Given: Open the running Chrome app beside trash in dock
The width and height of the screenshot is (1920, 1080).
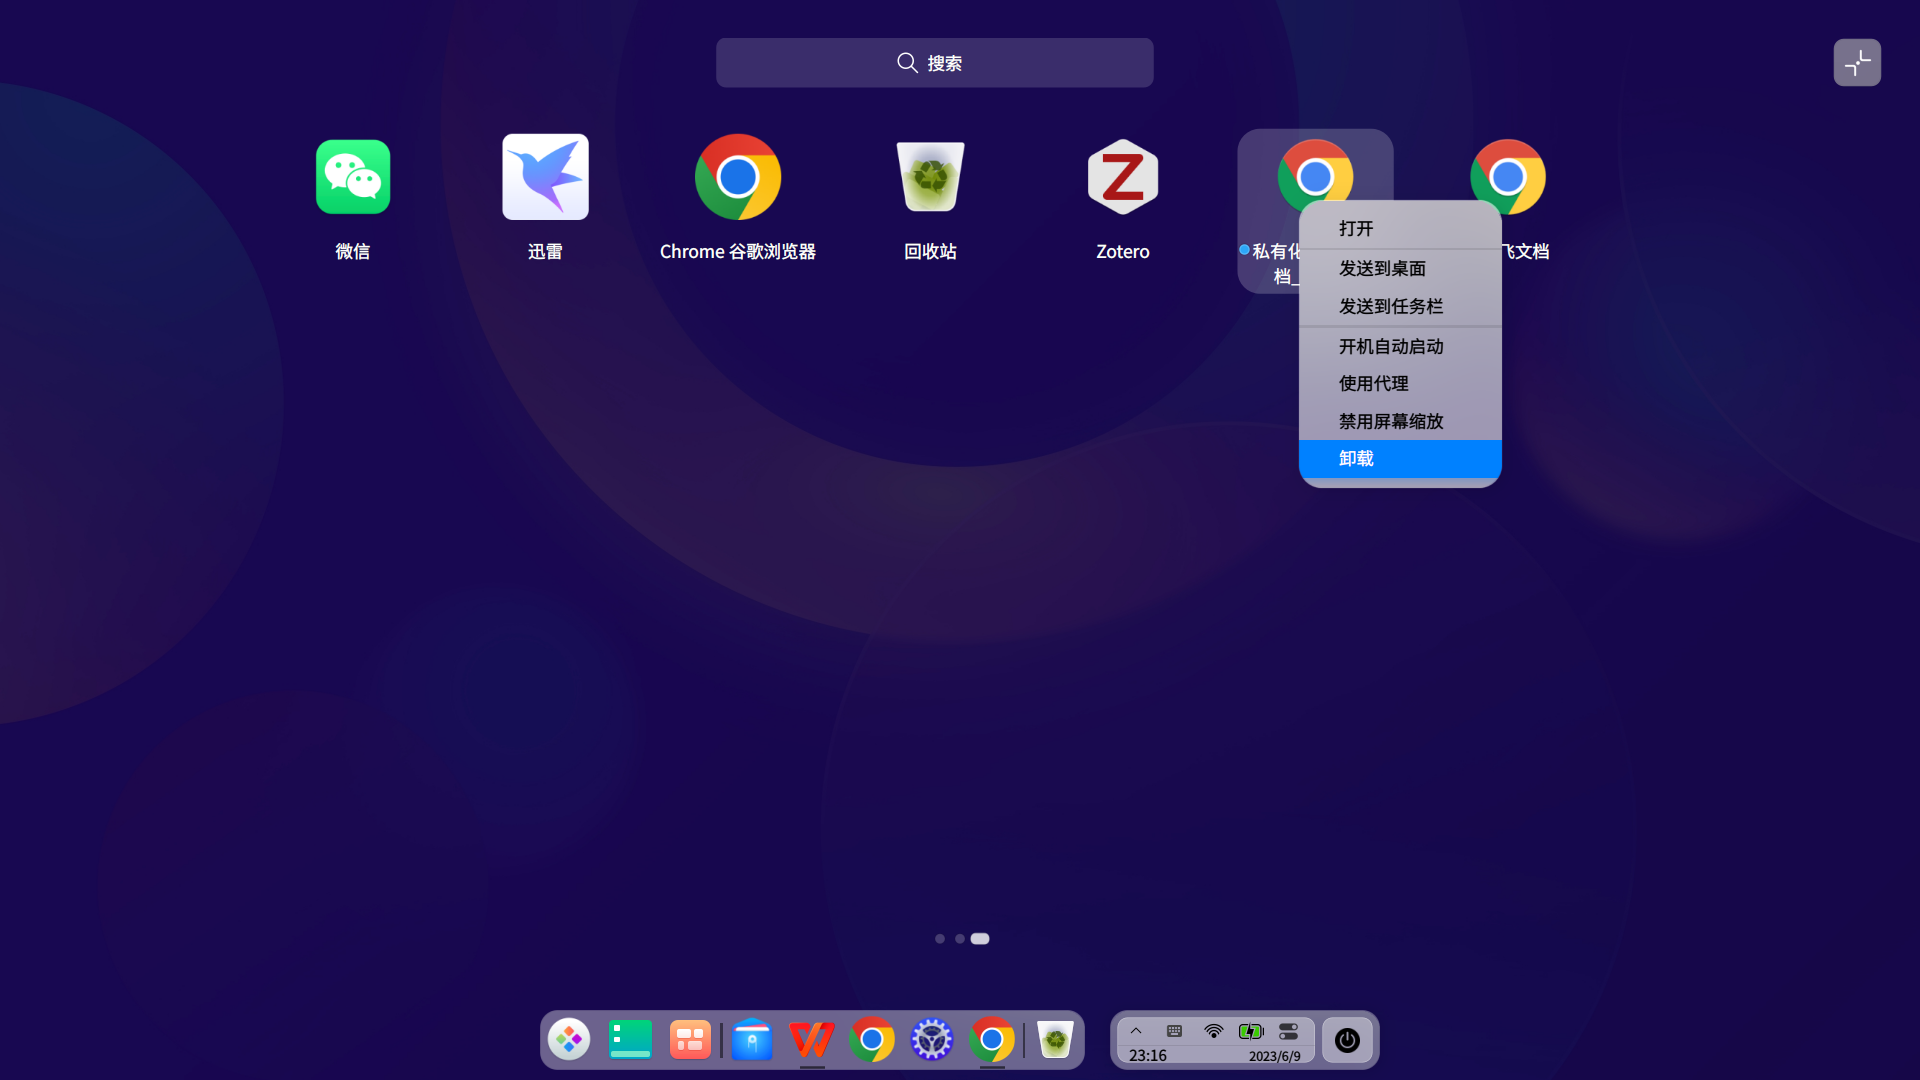Looking at the screenshot, I should coord(992,1040).
